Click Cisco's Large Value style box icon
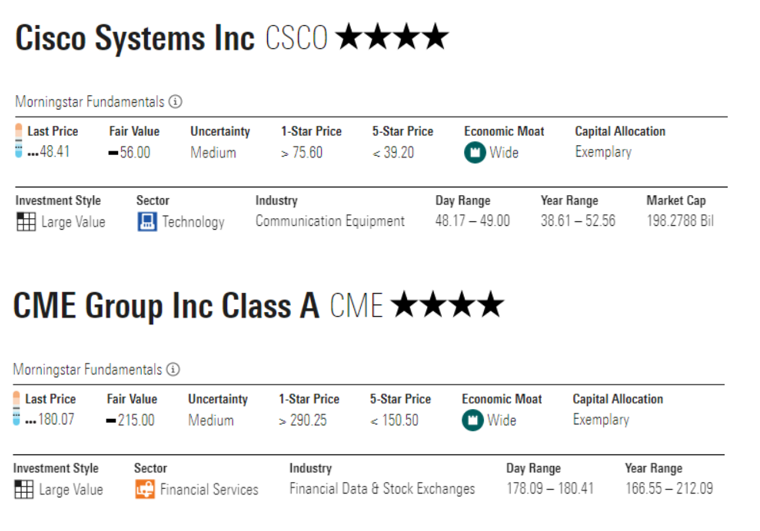Viewport: 760px width, 531px height. pos(26,222)
